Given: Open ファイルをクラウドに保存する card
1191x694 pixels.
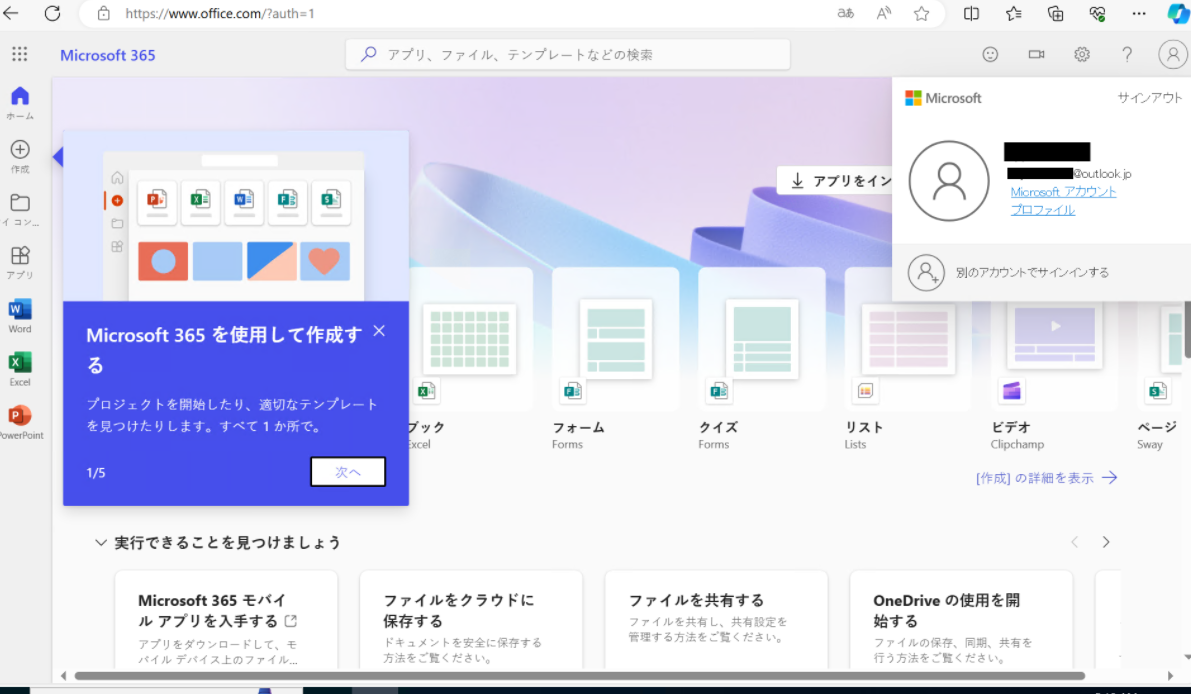Looking at the screenshot, I should 471,620.
